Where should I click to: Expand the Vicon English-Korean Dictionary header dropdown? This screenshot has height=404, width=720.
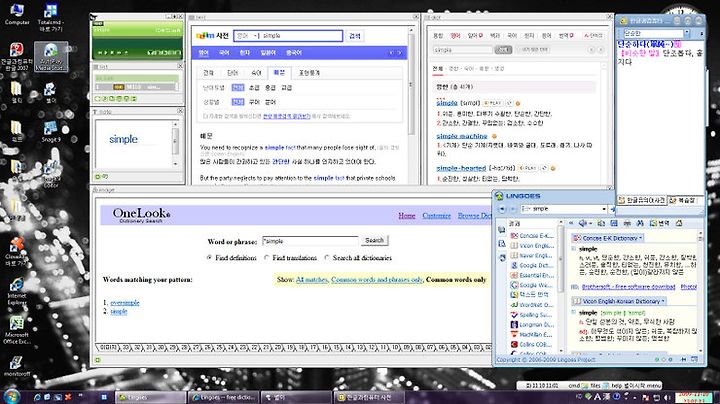point(664,301)
